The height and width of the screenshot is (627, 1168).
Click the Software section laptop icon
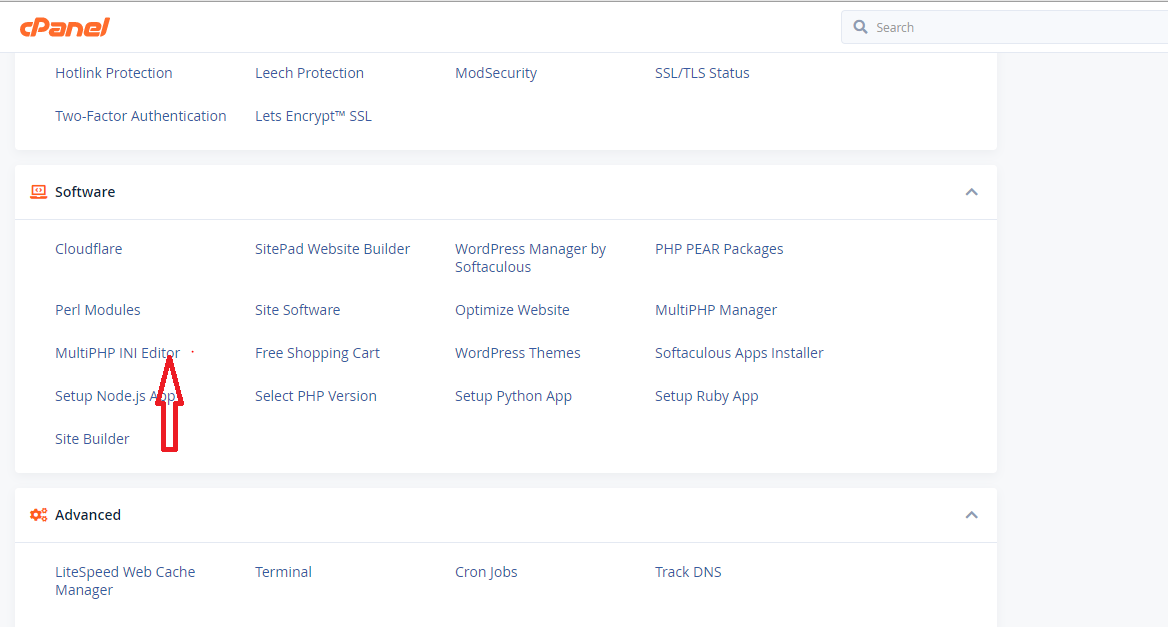pyautogui.click(x=39, y=192)
